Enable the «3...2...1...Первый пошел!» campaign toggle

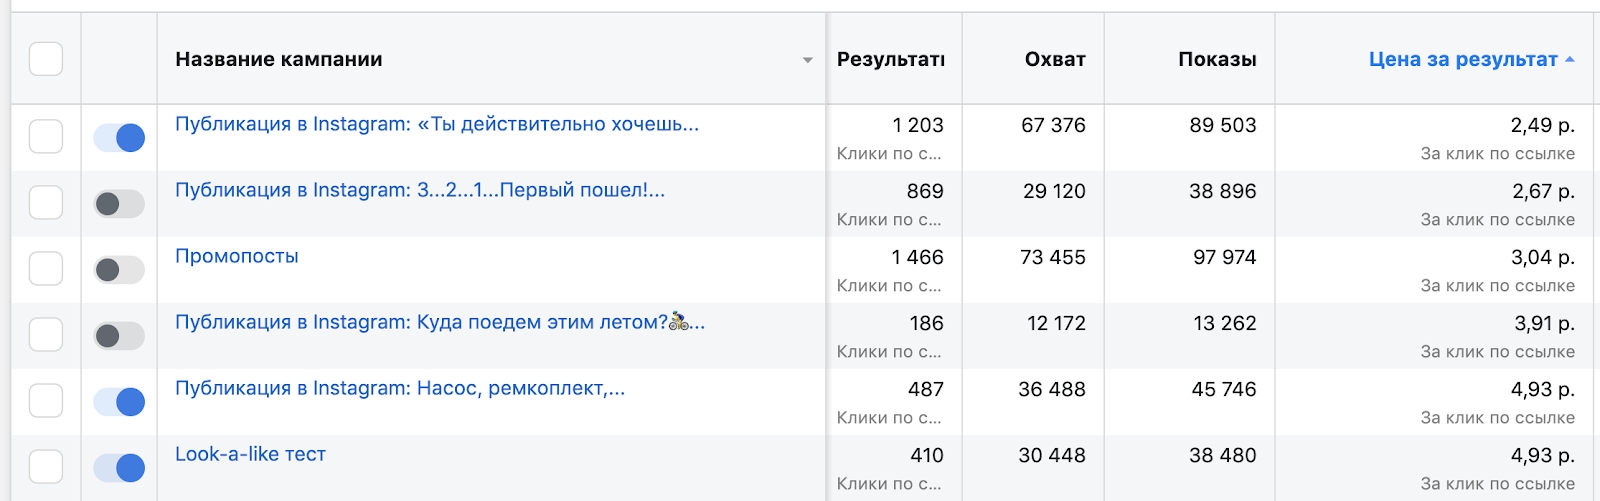[x=119, y=204]
